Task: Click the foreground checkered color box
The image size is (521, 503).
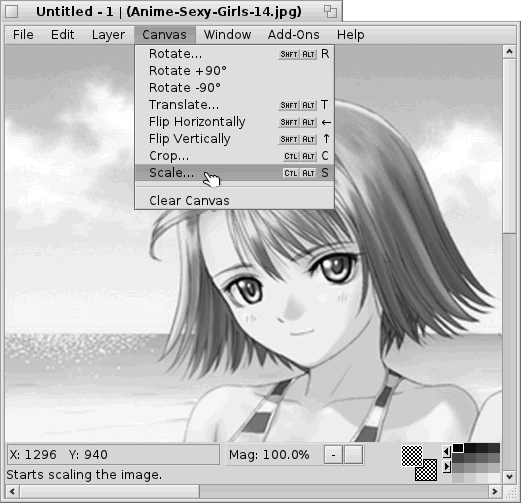Action: pyautogui.click(x=412, y=456)
